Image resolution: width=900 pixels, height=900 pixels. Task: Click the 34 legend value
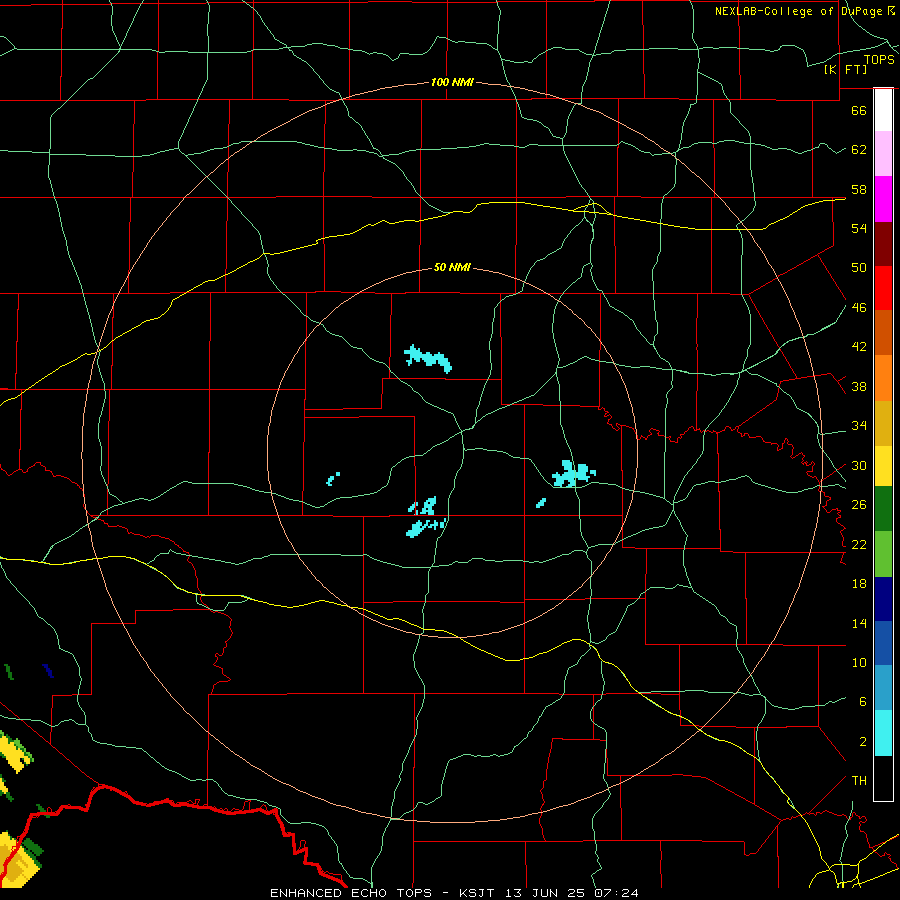pyautogui.click(x=859, y=425)
